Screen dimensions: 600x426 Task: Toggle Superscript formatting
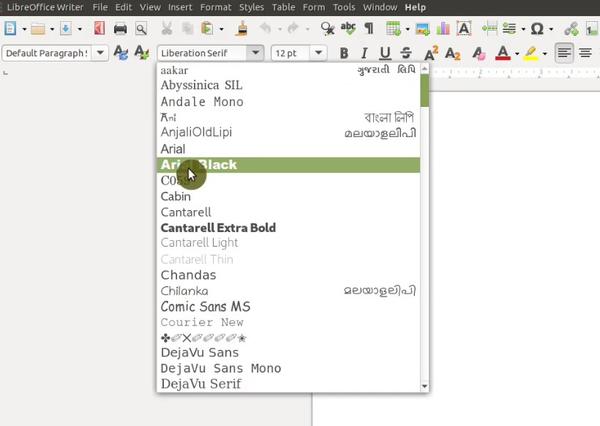pos(431,53)
